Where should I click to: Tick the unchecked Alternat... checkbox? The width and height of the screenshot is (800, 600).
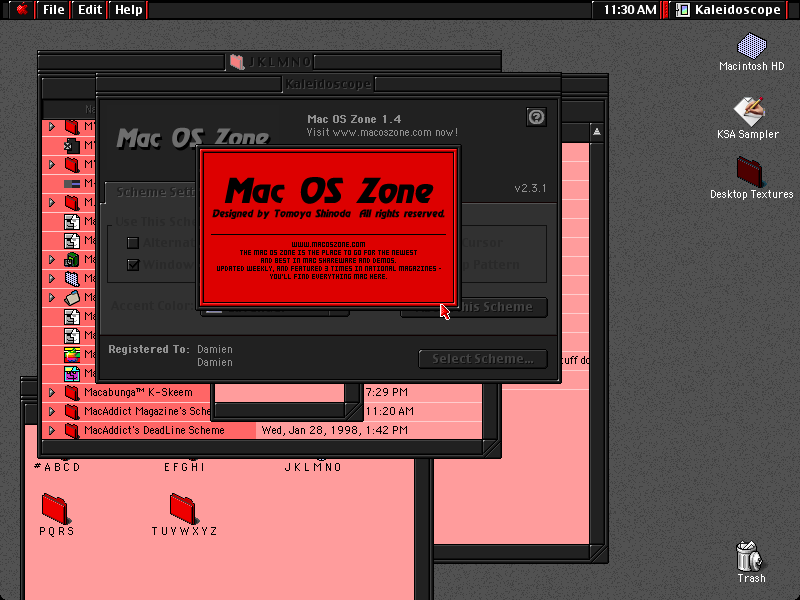133,243
